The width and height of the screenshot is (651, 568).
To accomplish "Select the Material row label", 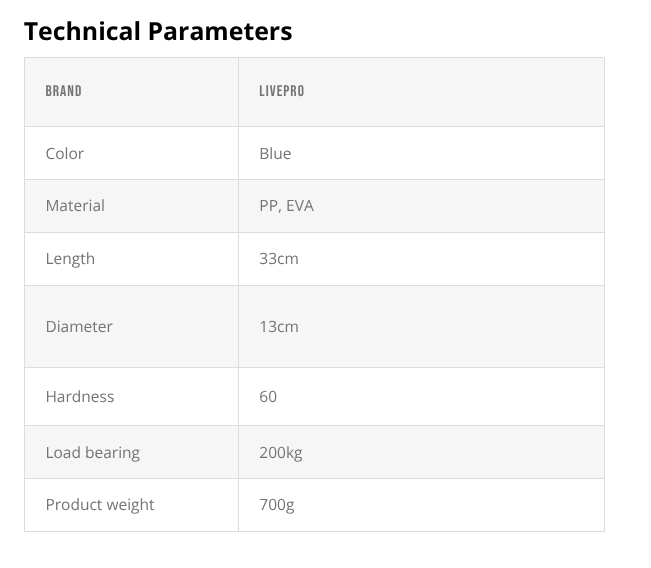I will (x=75, y=205).
